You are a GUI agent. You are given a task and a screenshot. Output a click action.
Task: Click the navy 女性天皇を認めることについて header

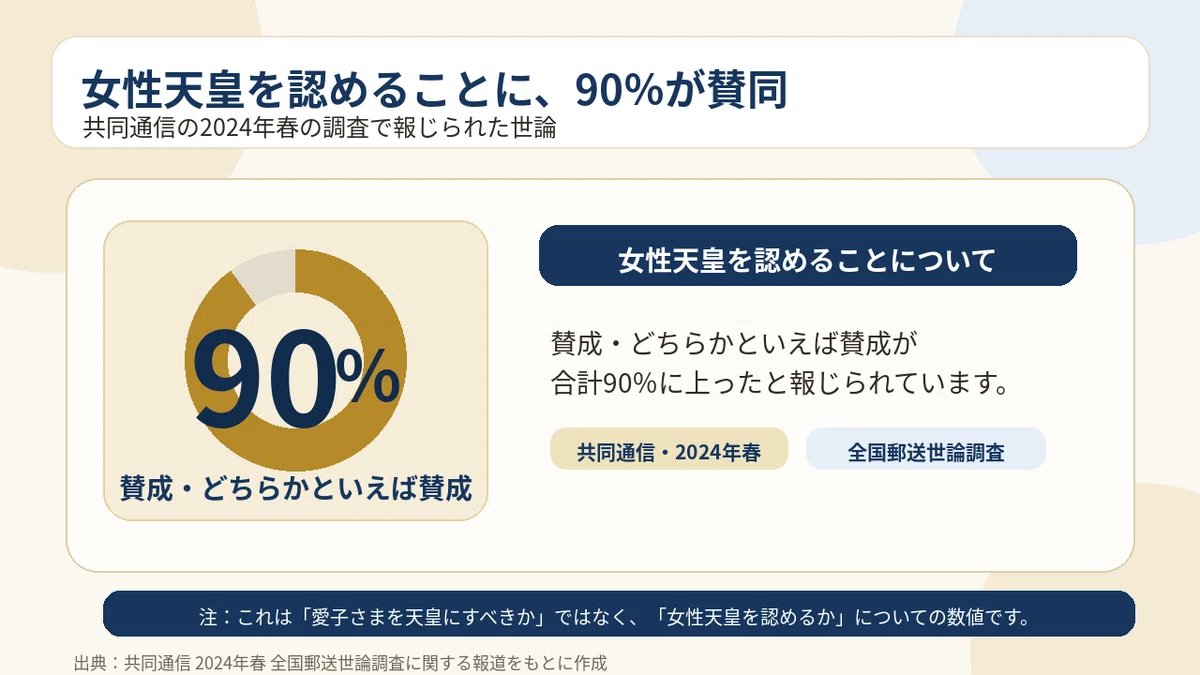[808, 256]
